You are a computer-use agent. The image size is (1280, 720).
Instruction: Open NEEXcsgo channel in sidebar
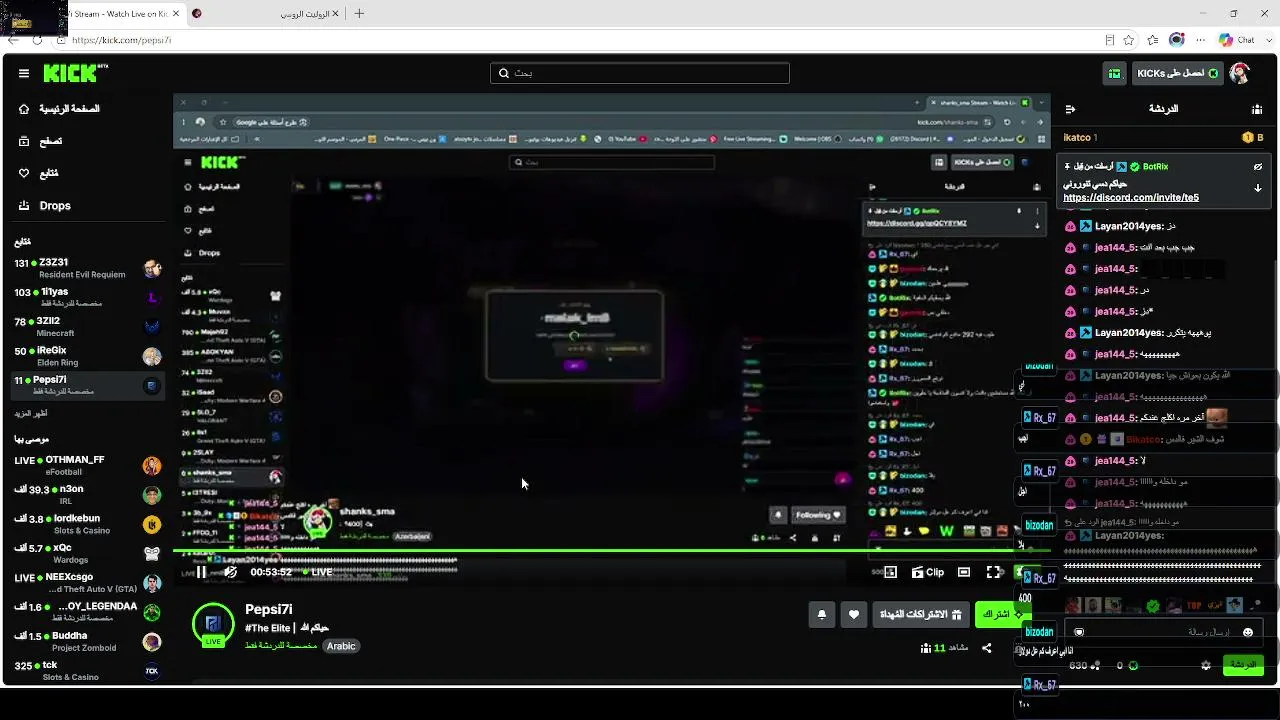click(x=88, y=582)
